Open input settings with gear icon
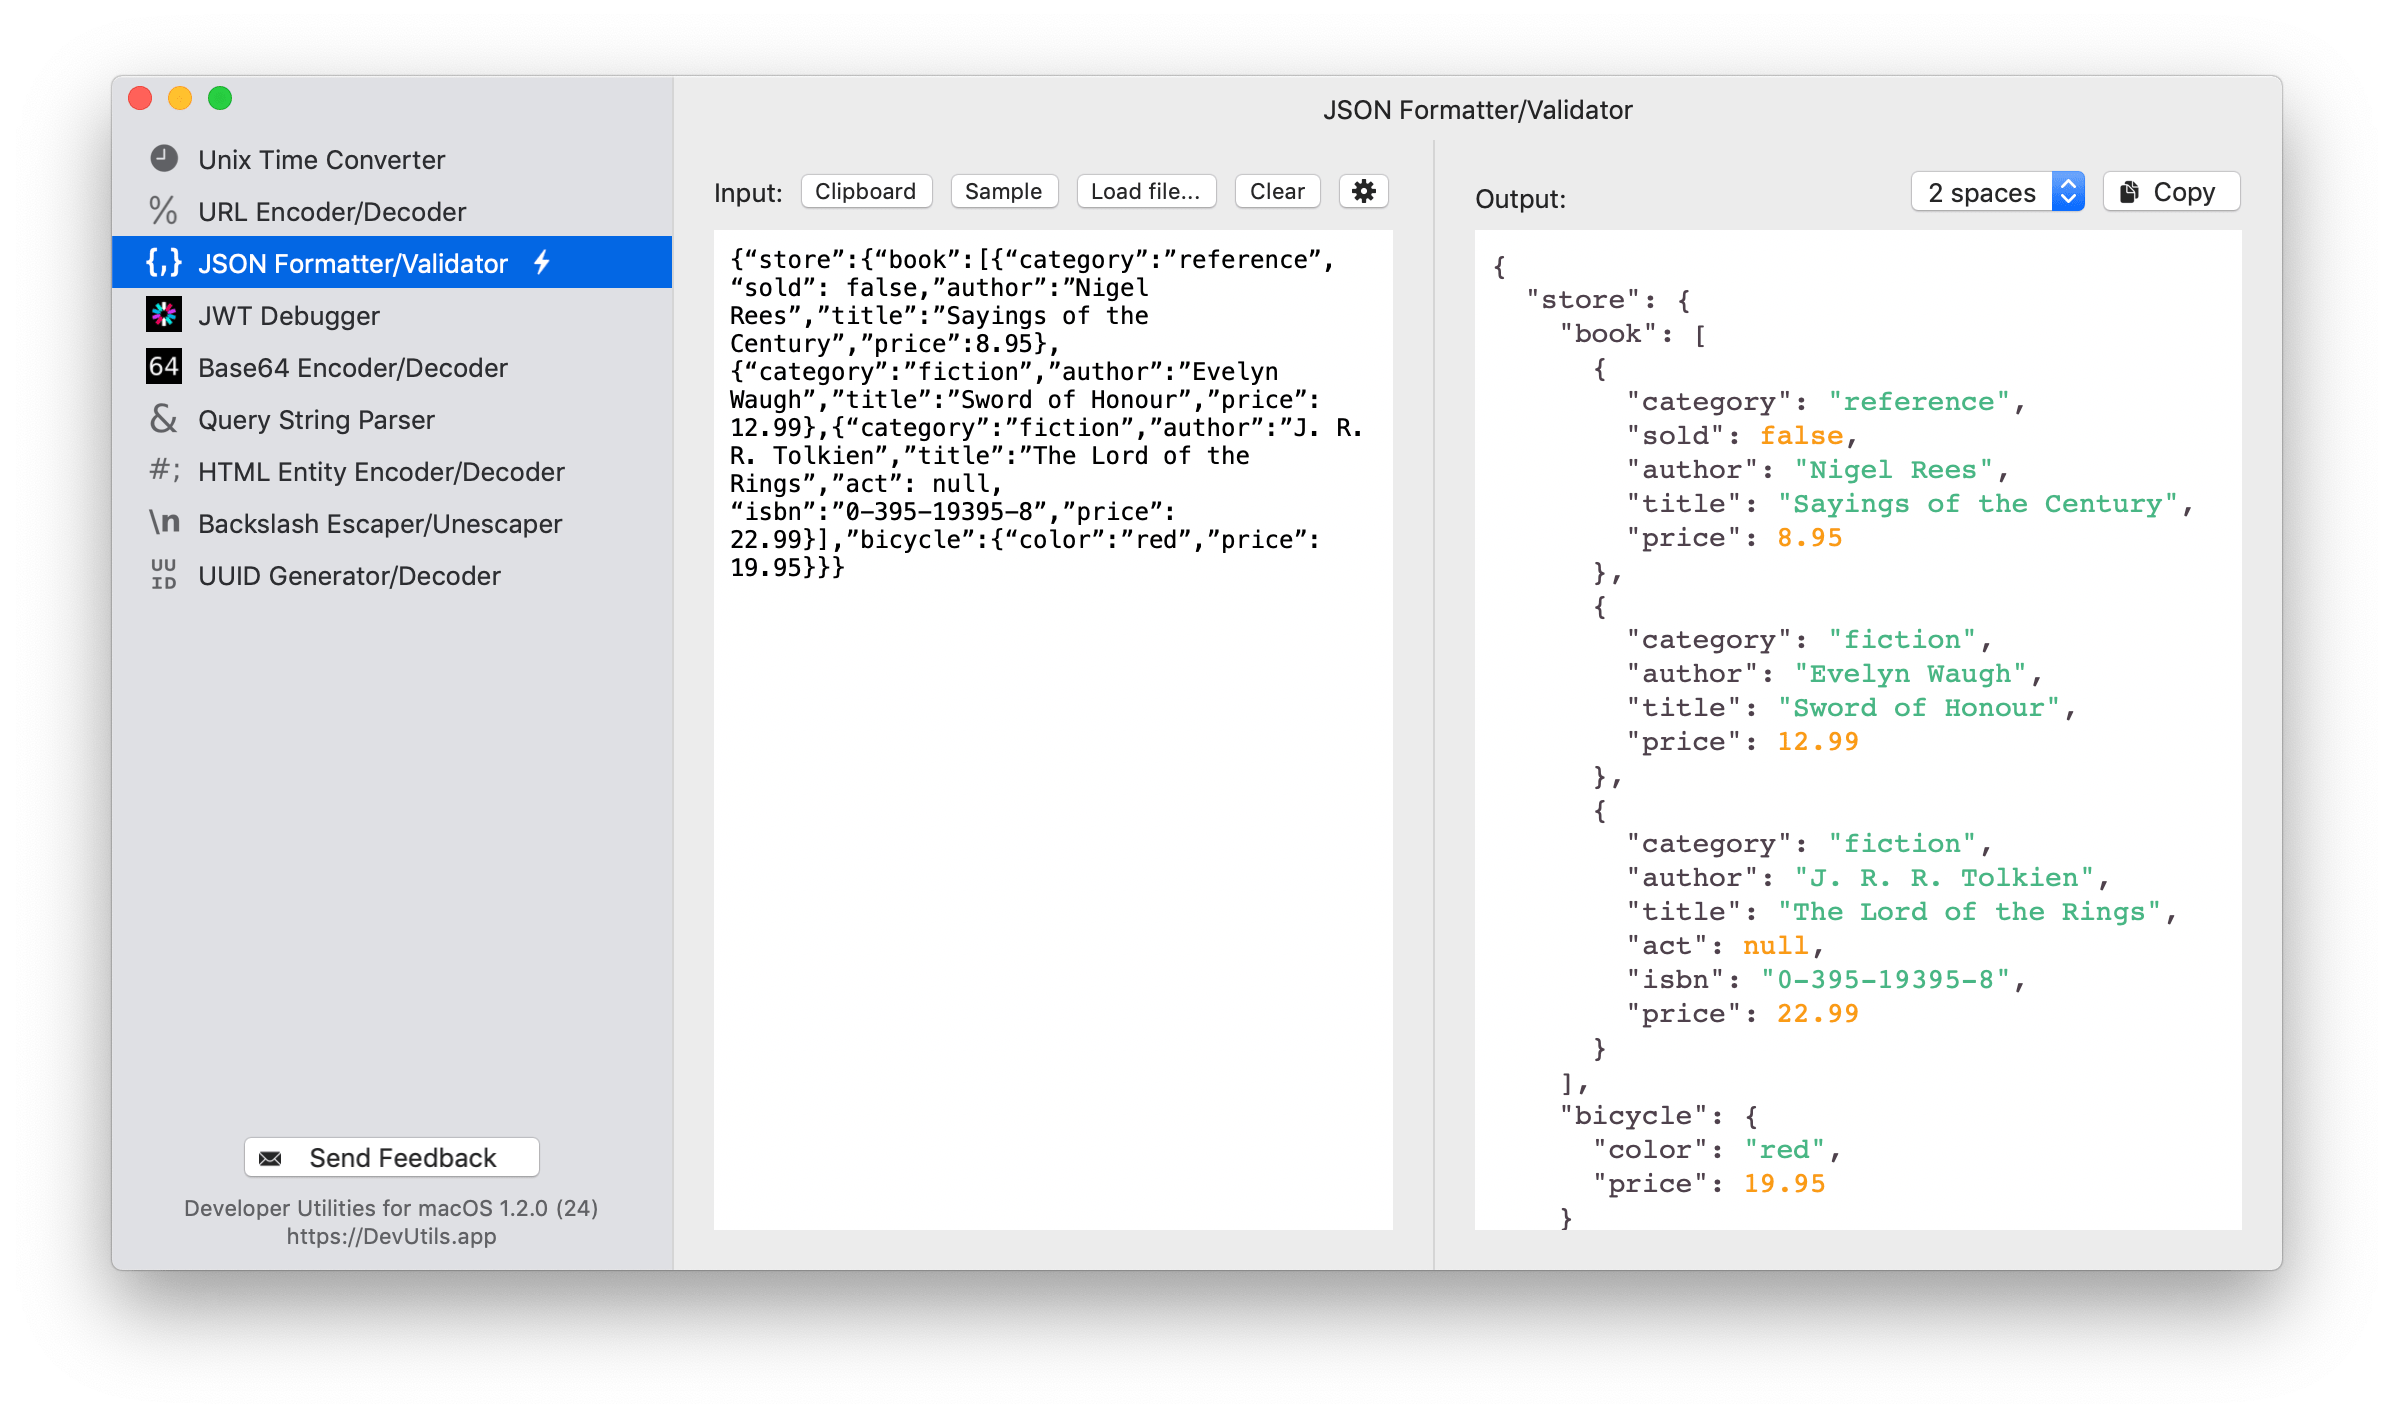Screen dimensions: 2394x1418 1363,191
